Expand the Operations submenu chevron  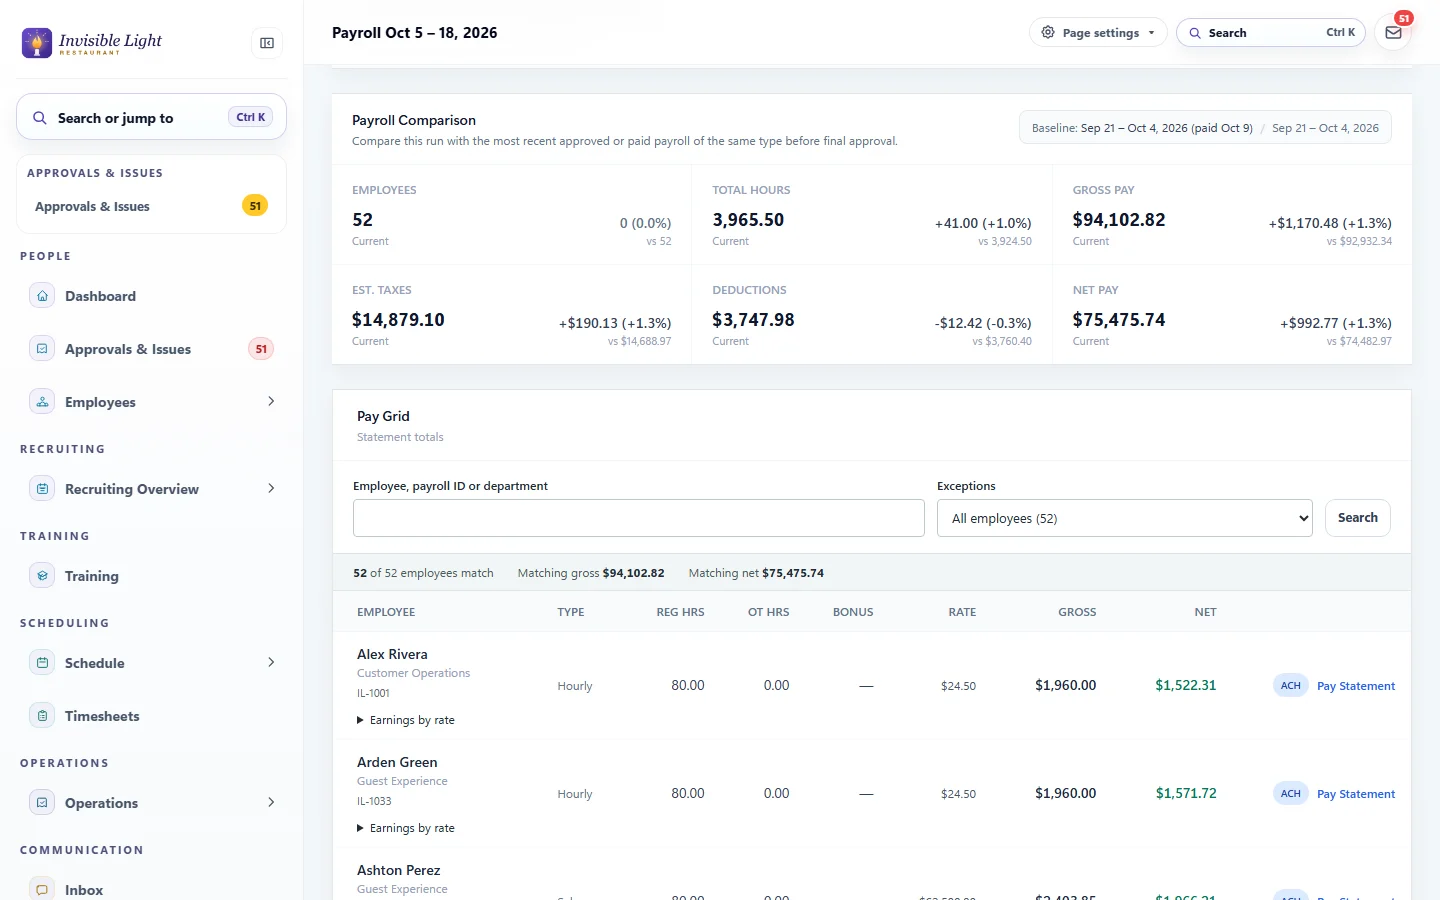[x=271, y=803]
